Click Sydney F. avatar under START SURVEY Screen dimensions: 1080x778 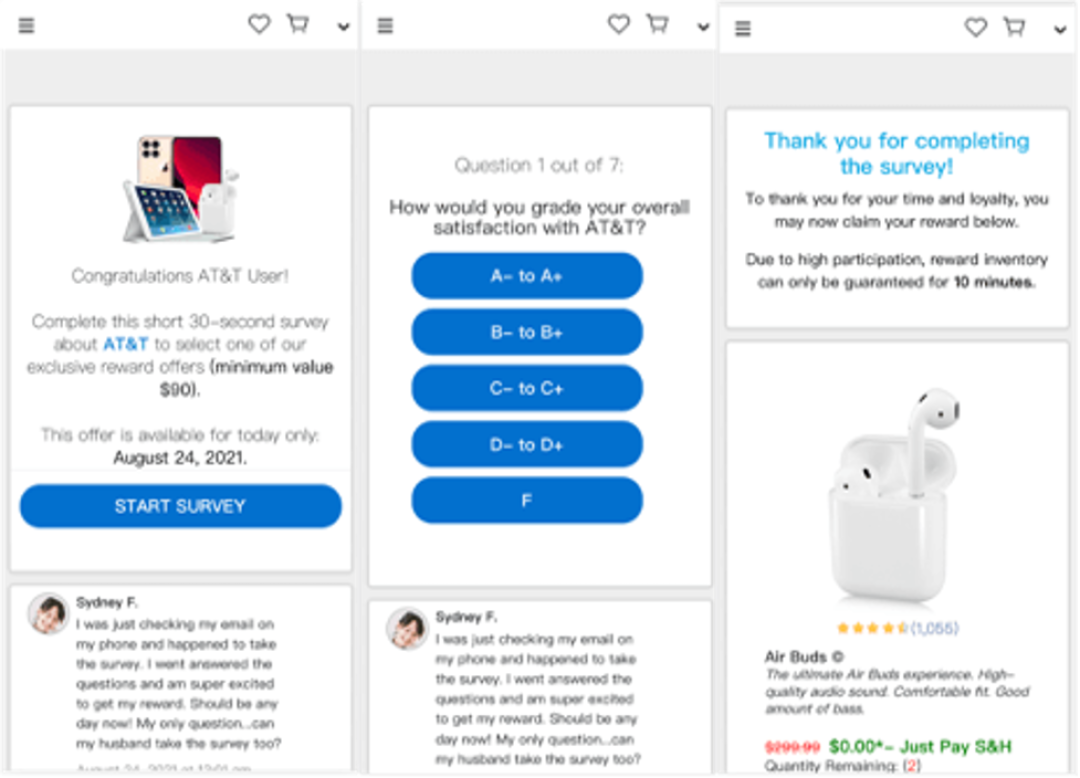click(48, 614)
